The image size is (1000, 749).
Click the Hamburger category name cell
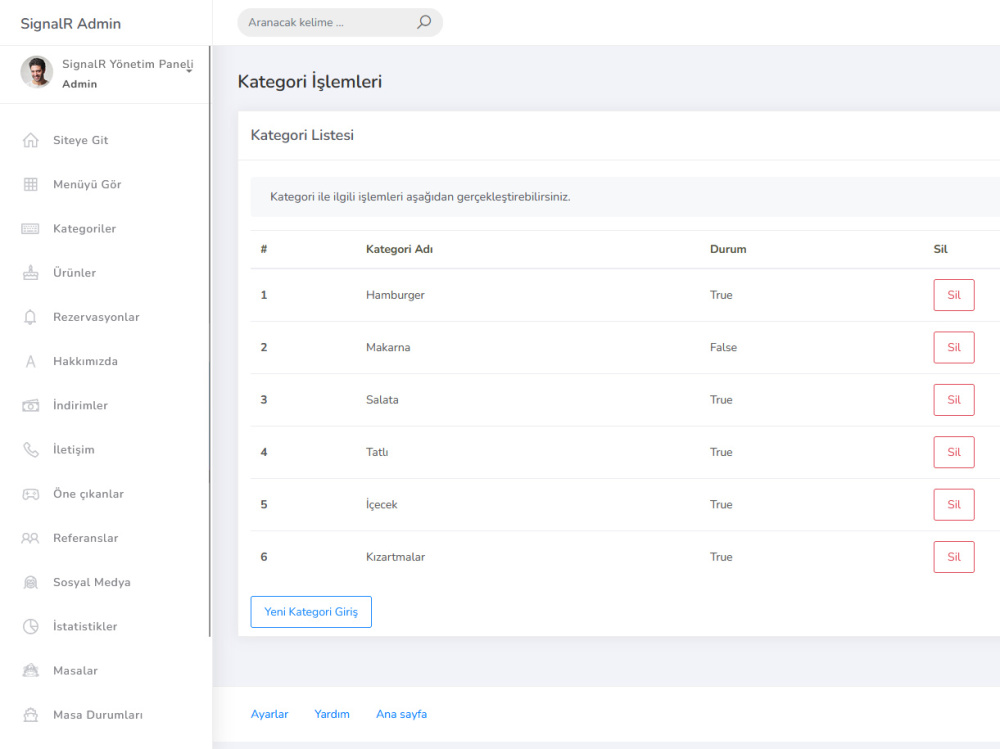(395, 295)
